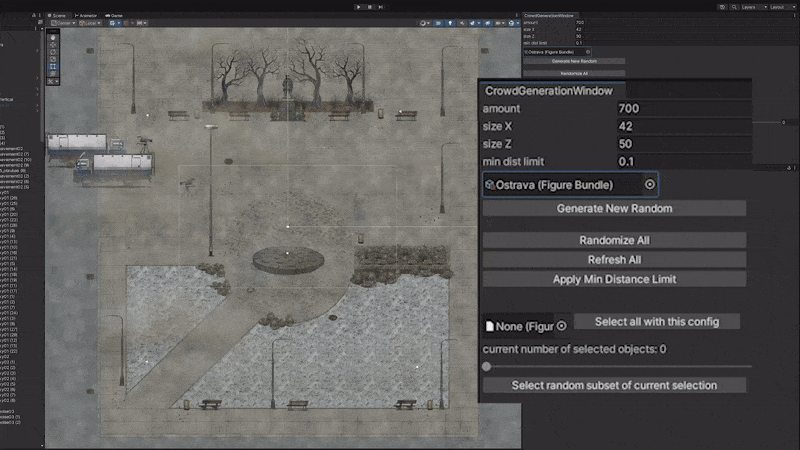Viewport: 800px width, 450px height.
Task: Open object picker next to None field
Action: click(561, 326)
